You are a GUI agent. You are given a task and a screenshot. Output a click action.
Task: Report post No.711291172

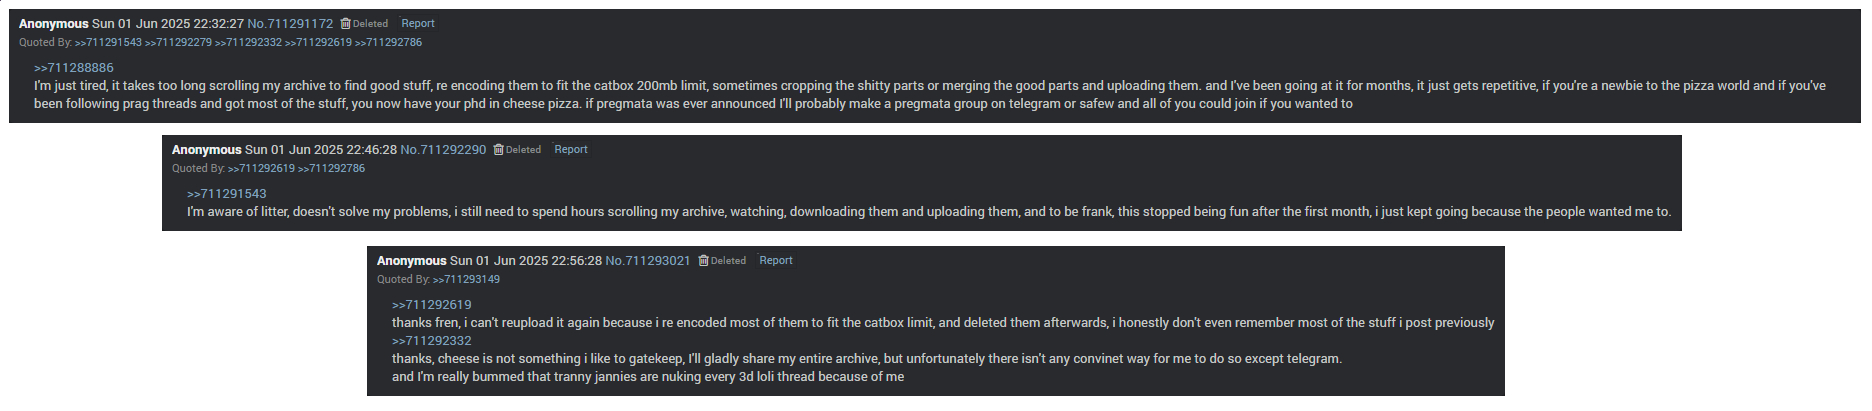[x=418, y=23]
